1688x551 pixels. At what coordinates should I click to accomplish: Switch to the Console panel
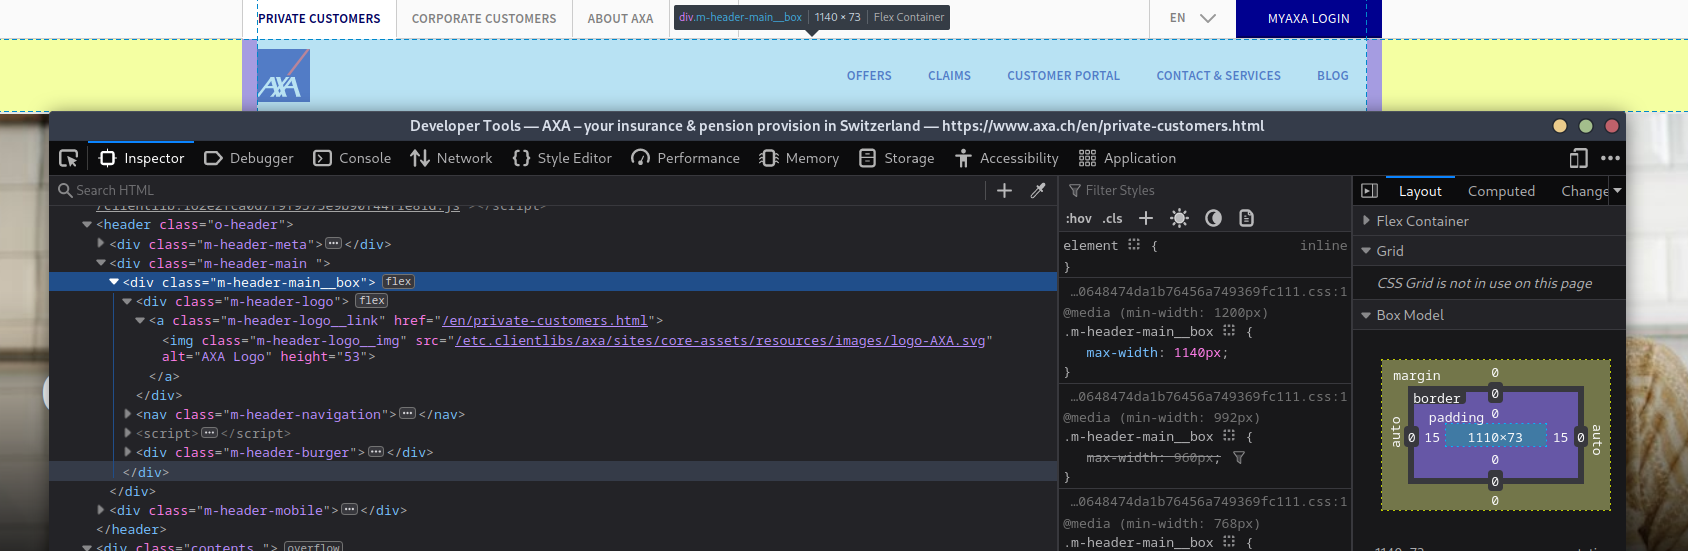click(x=352, y=158)
